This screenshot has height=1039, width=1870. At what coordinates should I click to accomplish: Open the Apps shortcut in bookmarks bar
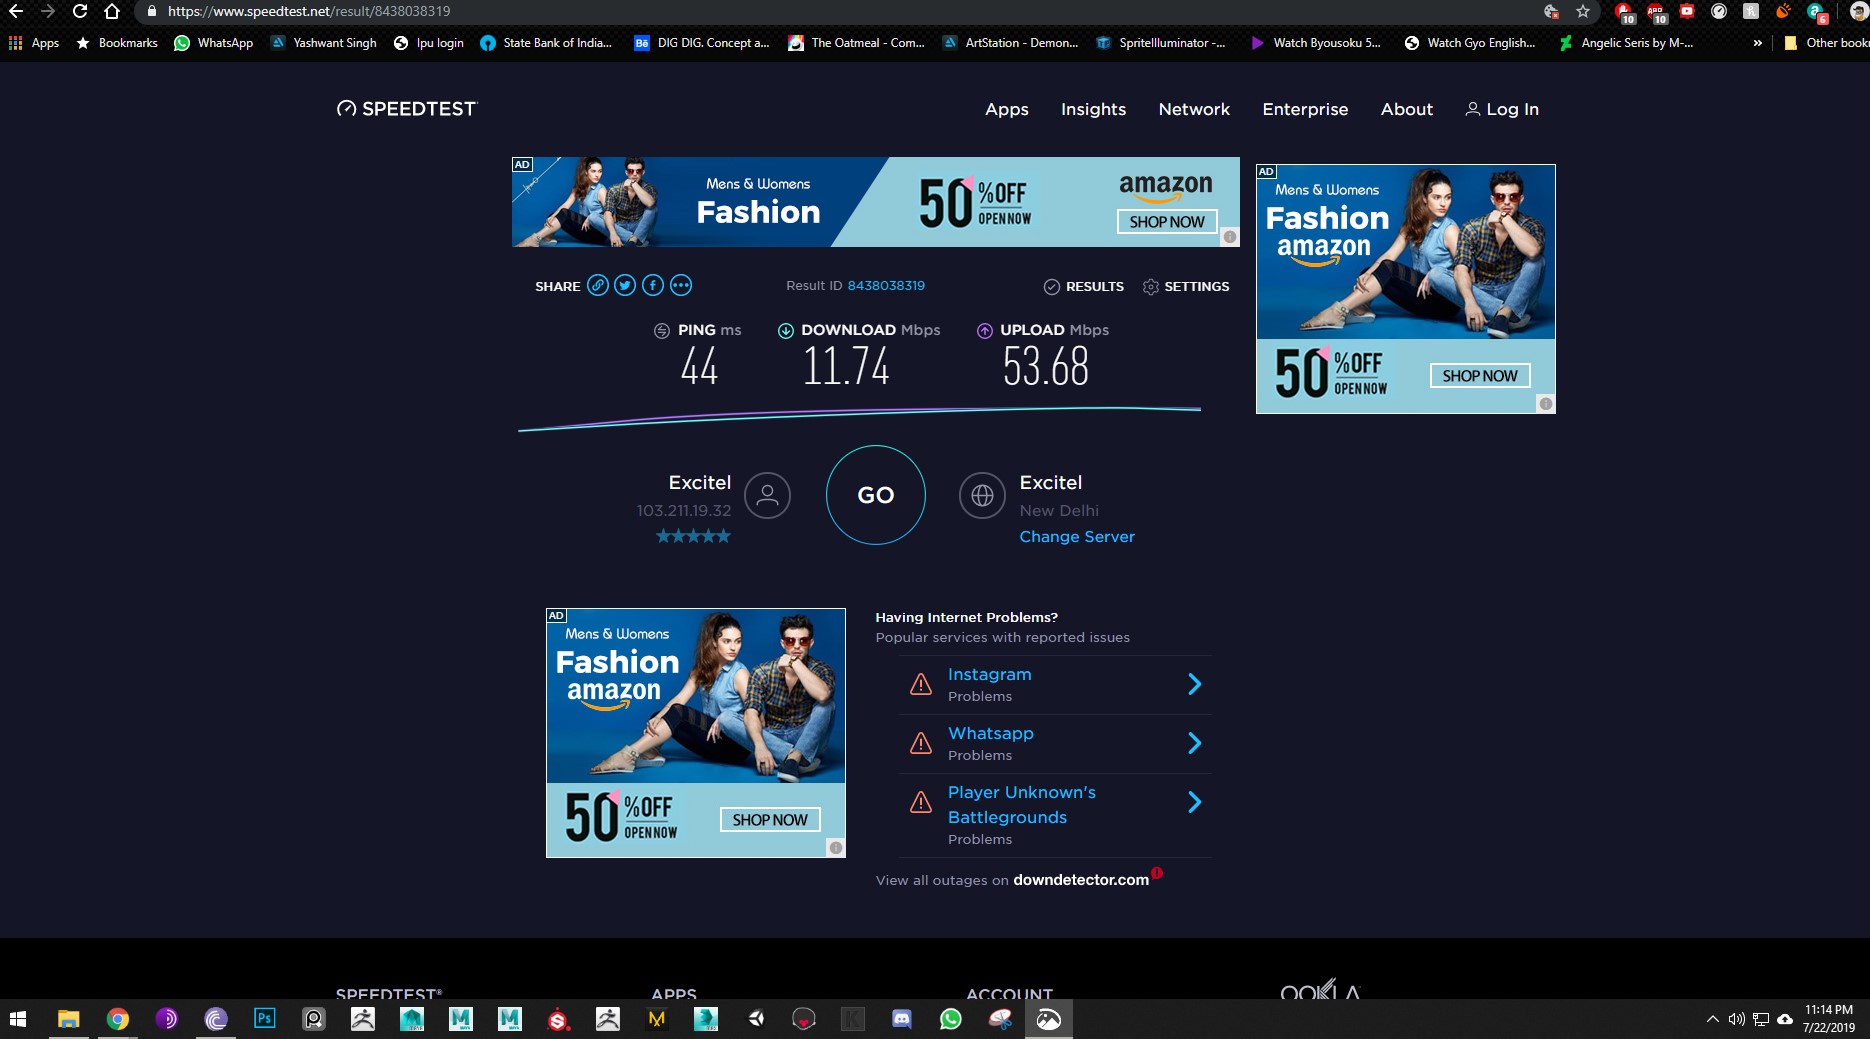[34, 43]
